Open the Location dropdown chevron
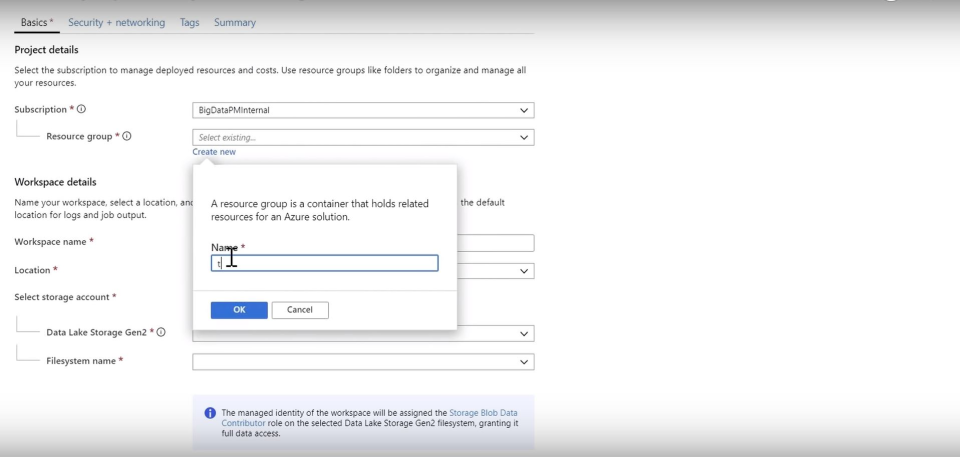 (525, 271)
